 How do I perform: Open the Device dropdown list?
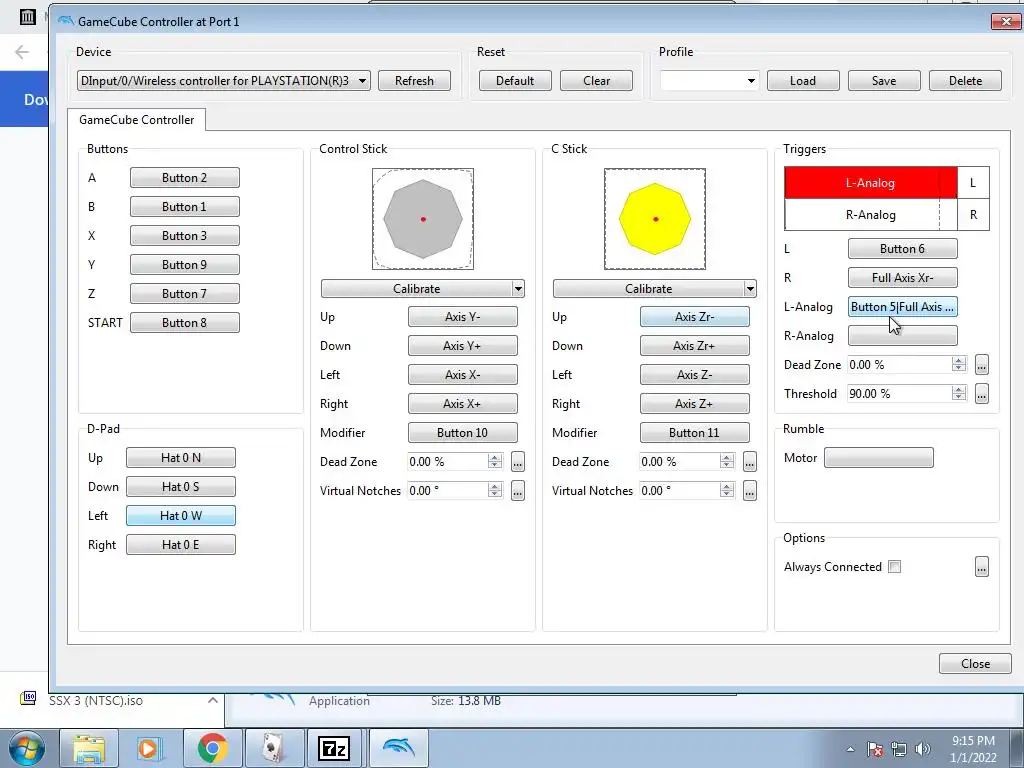point(223,80)
